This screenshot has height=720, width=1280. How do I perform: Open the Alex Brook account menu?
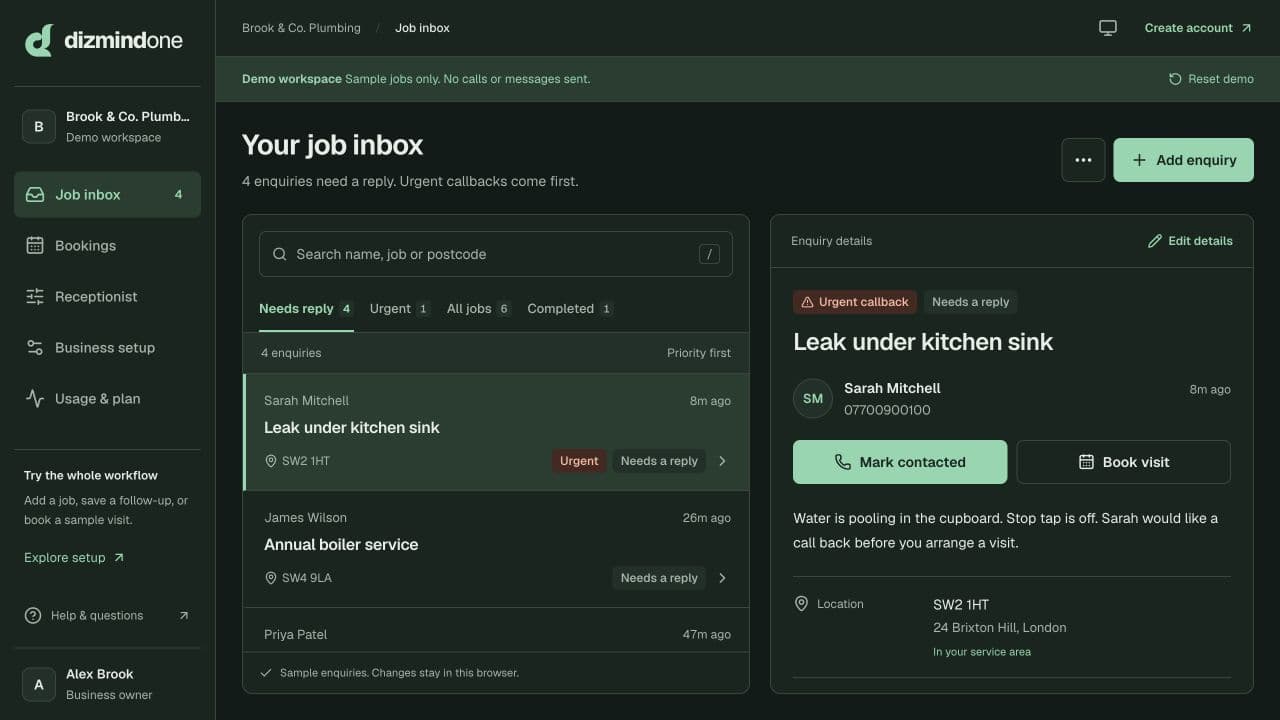point(107,685)
